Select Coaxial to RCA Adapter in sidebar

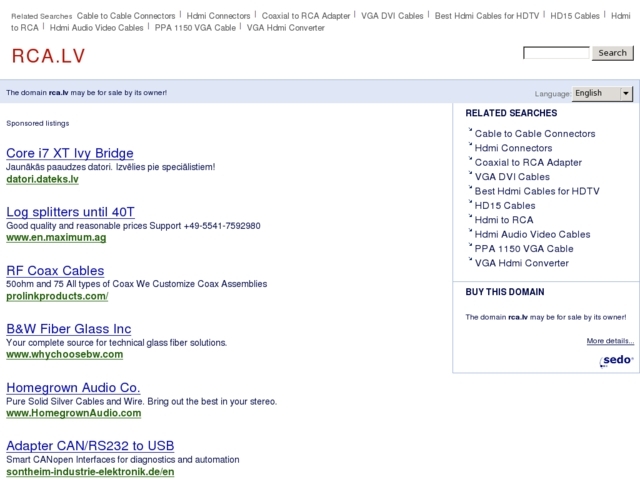click(528, 162)
